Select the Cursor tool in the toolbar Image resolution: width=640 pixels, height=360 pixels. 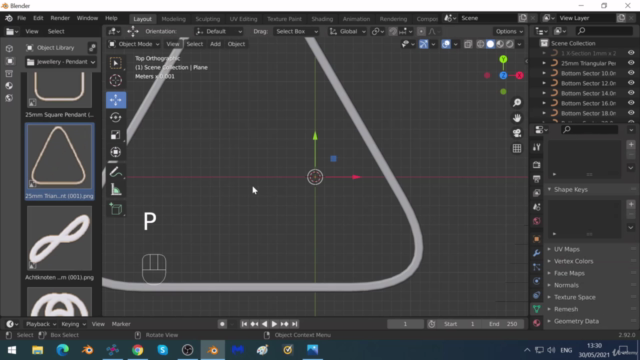pyautogui.click(x=116, y=80)
